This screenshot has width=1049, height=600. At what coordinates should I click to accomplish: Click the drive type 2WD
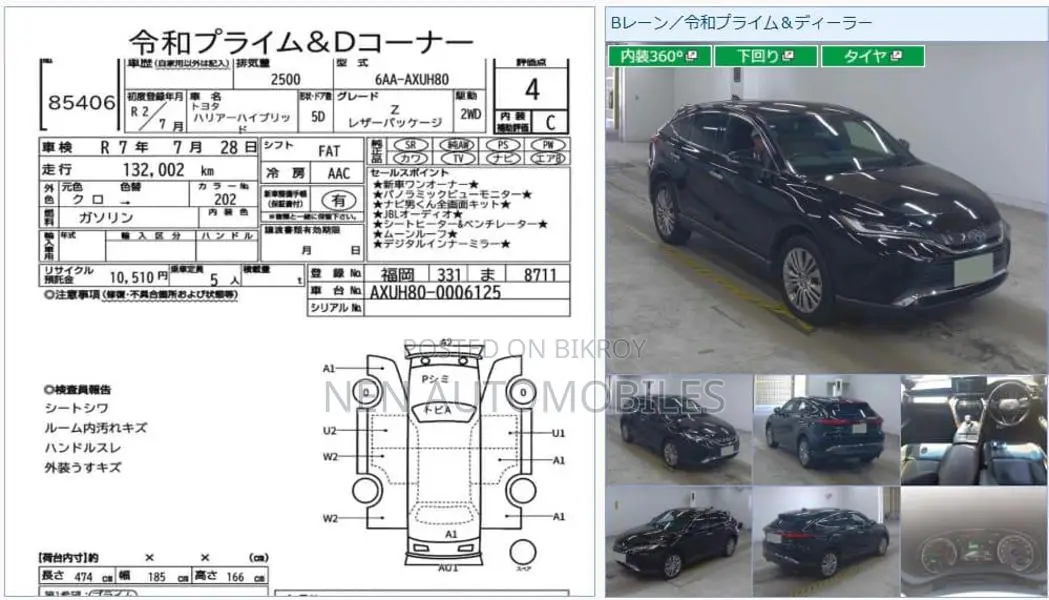point(470,114)
